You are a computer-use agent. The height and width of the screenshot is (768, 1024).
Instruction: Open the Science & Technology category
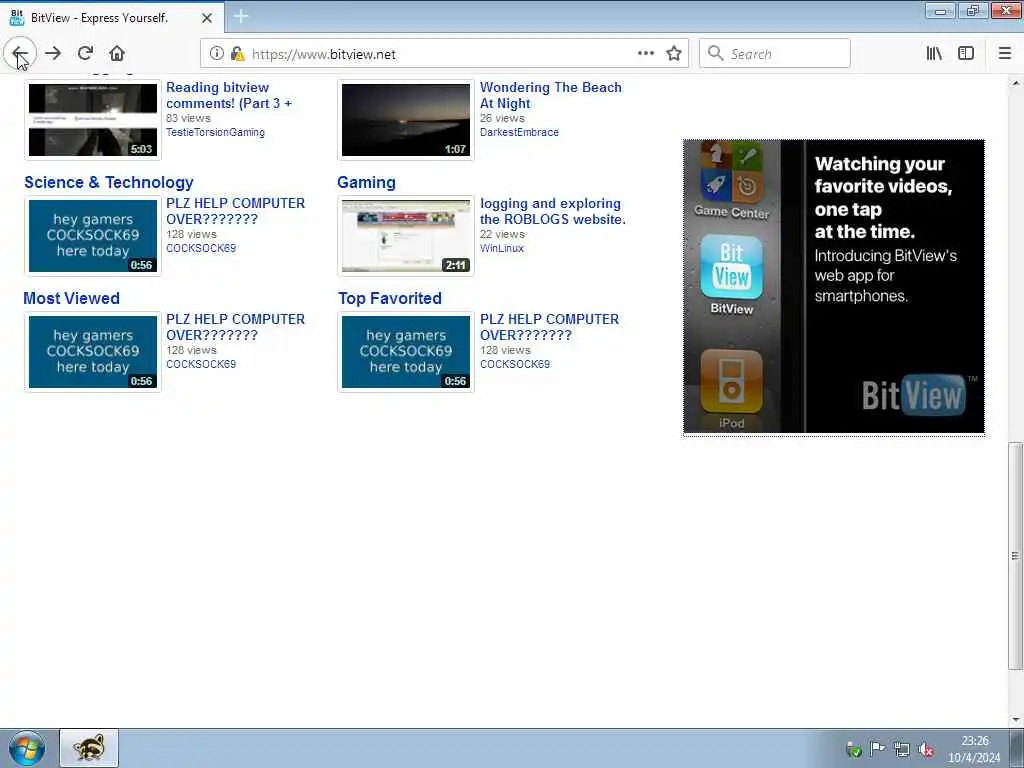click(x=109, y=182)
